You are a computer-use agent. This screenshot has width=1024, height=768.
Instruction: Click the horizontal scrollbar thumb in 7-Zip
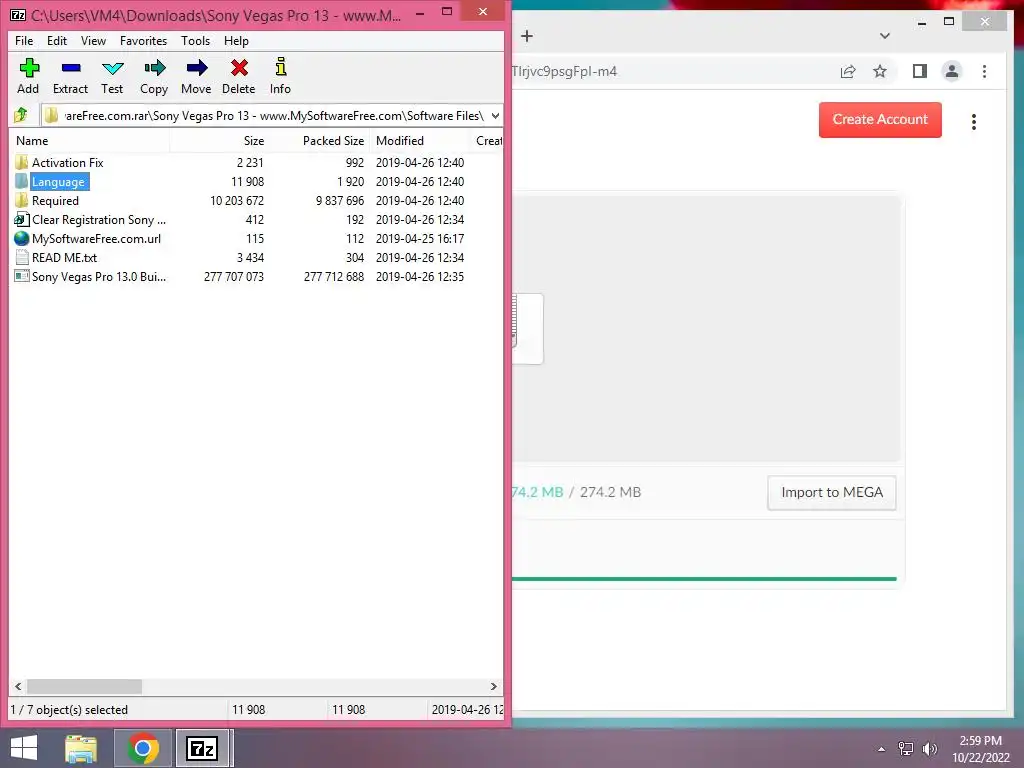[84, 686]
